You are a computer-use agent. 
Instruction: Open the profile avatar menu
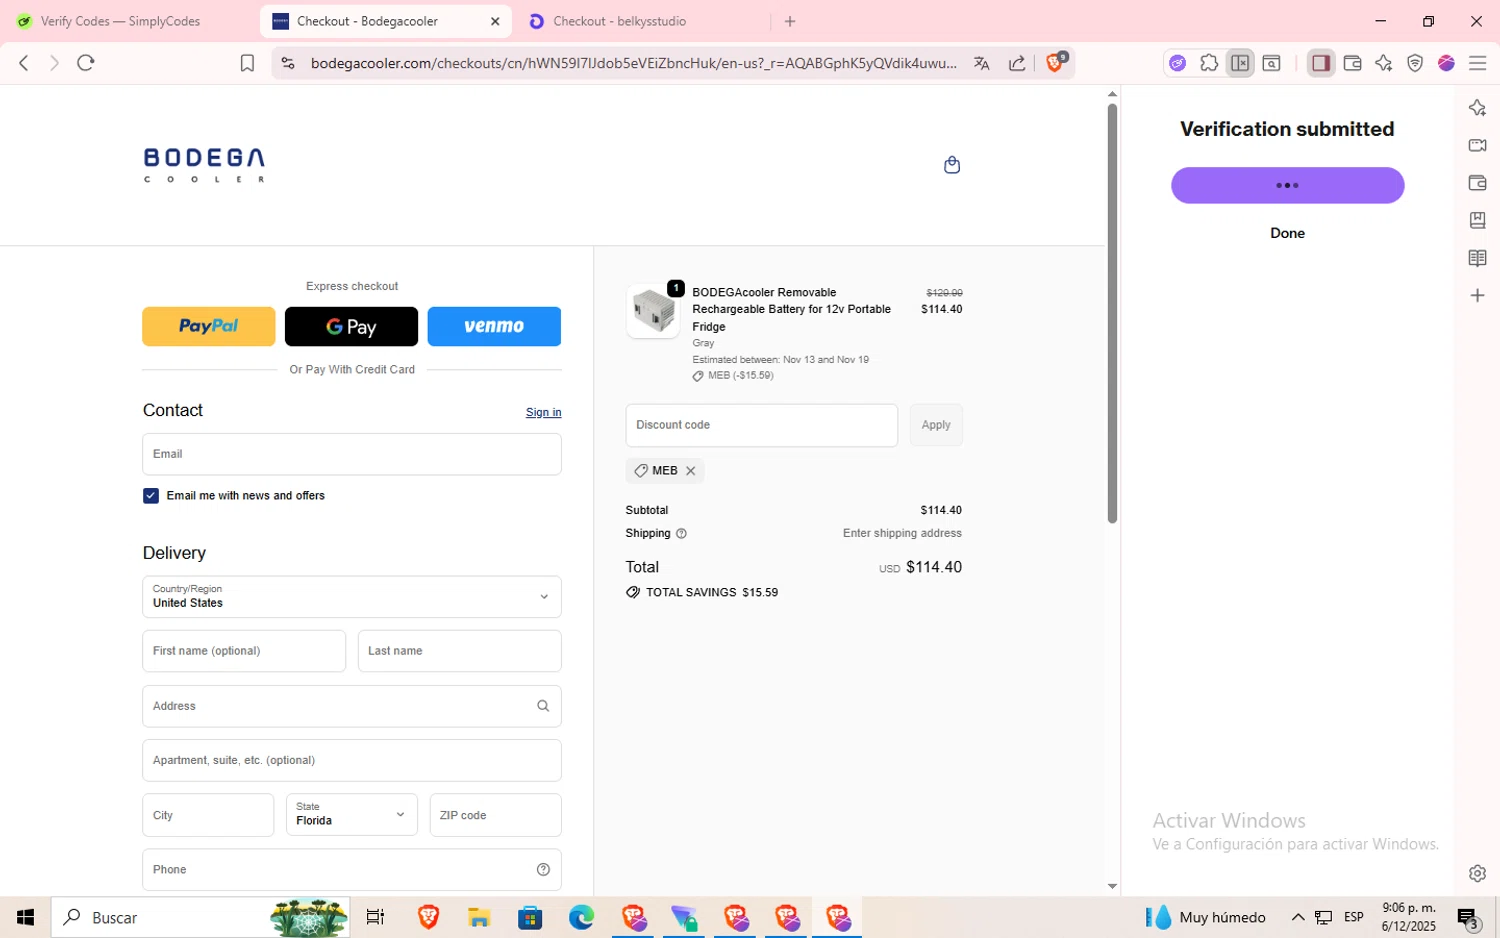tap(1446, 63)
